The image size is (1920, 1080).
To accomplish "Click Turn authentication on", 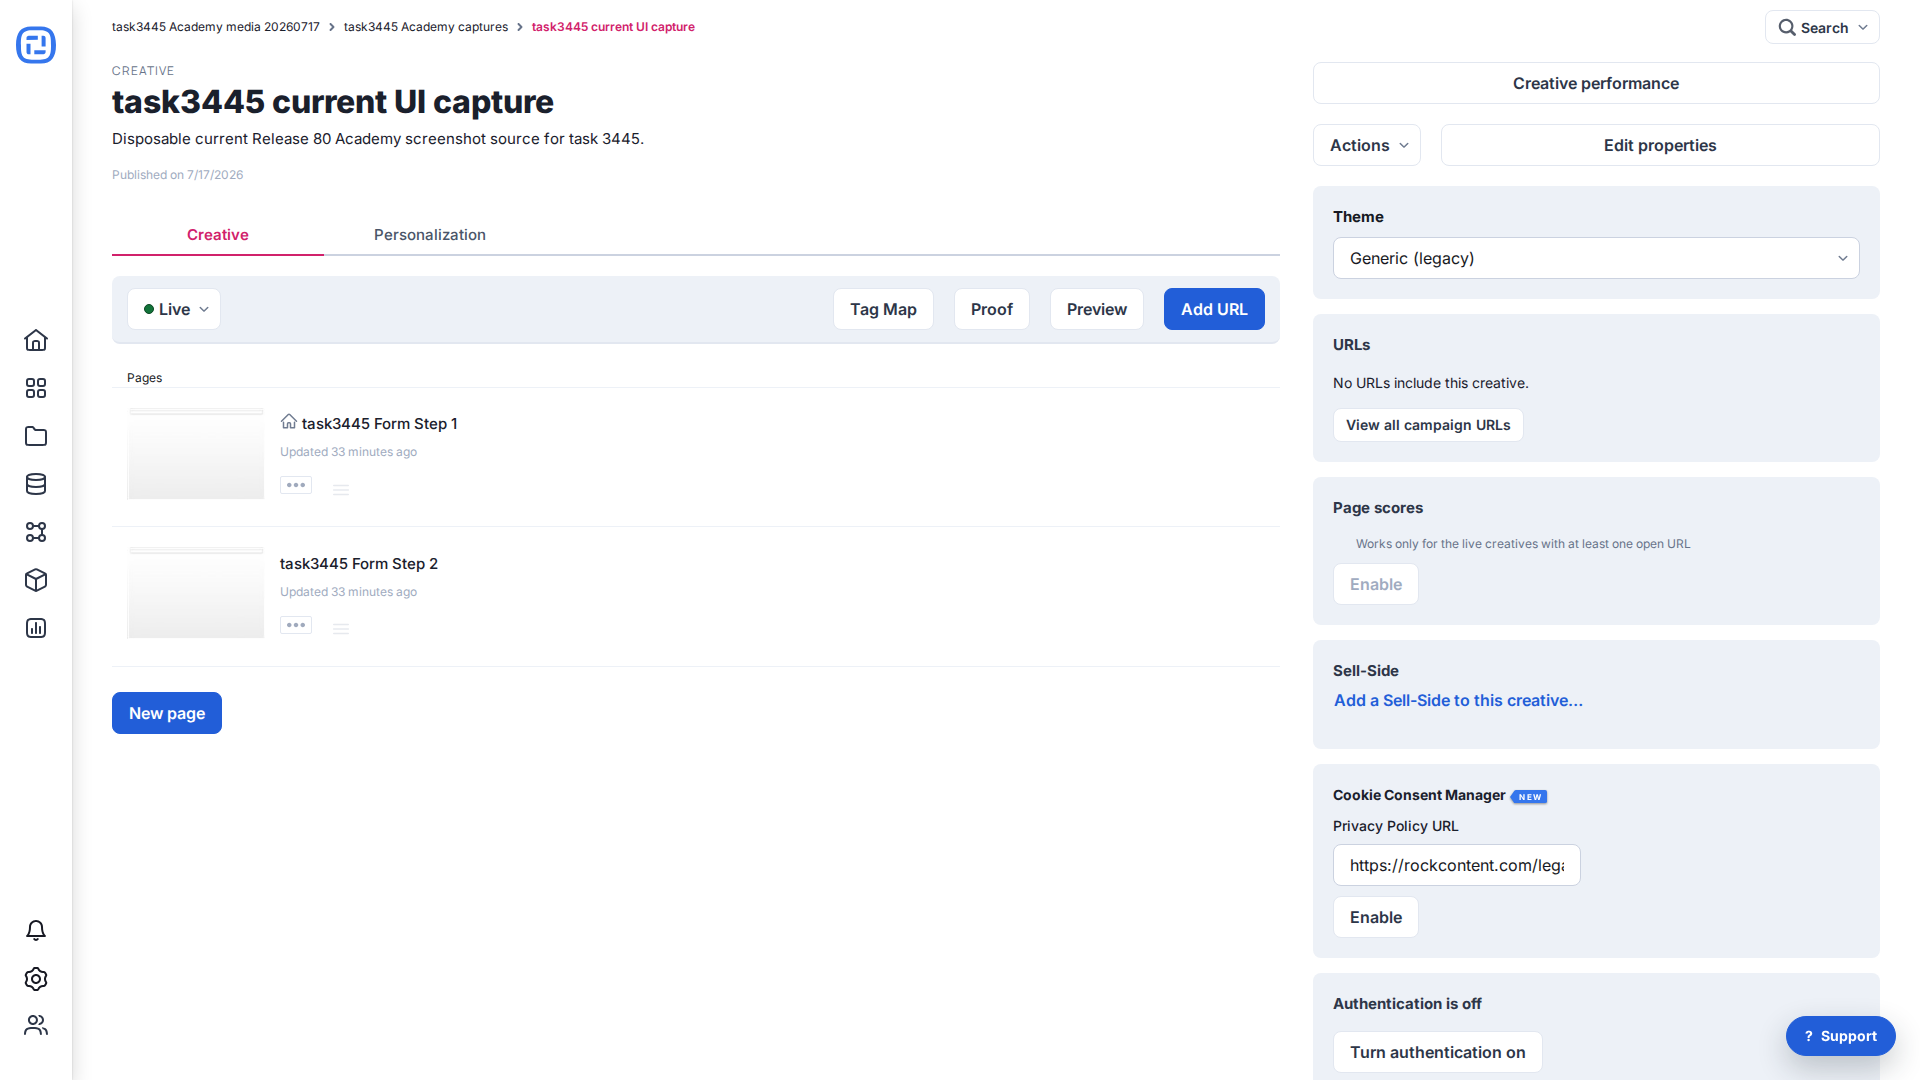I will pos(1438,1052).
